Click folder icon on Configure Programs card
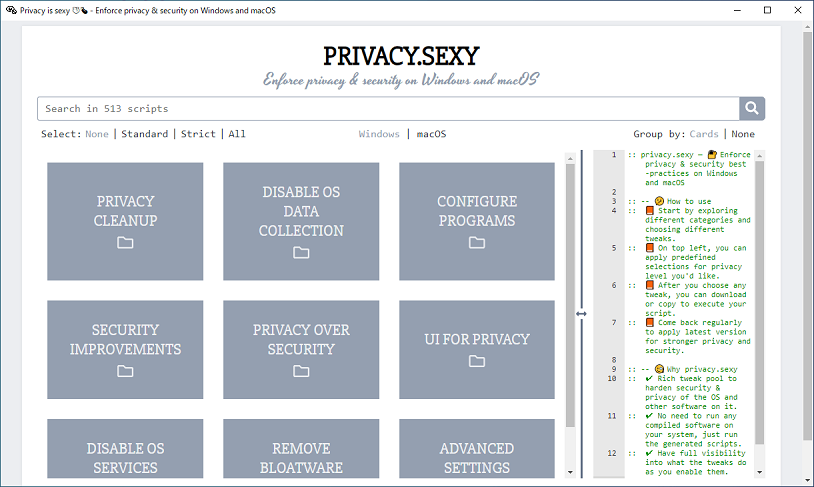 (x=477, y=242)
